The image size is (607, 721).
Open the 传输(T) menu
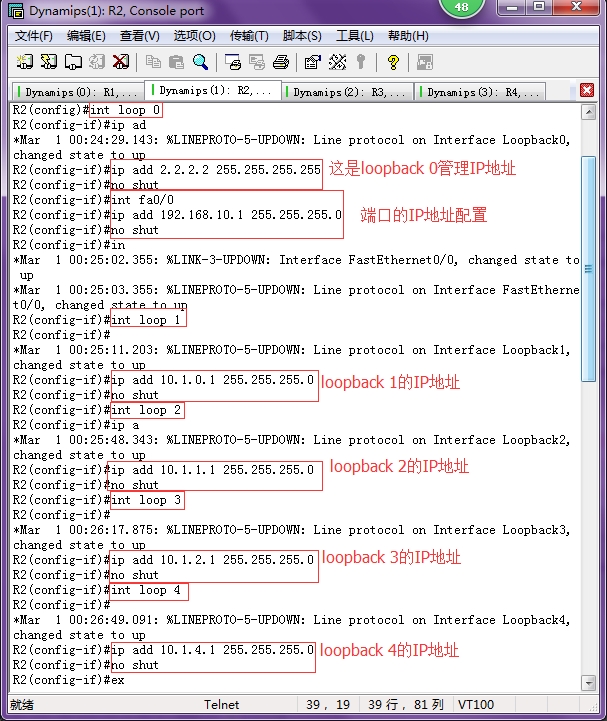(249, 36)
